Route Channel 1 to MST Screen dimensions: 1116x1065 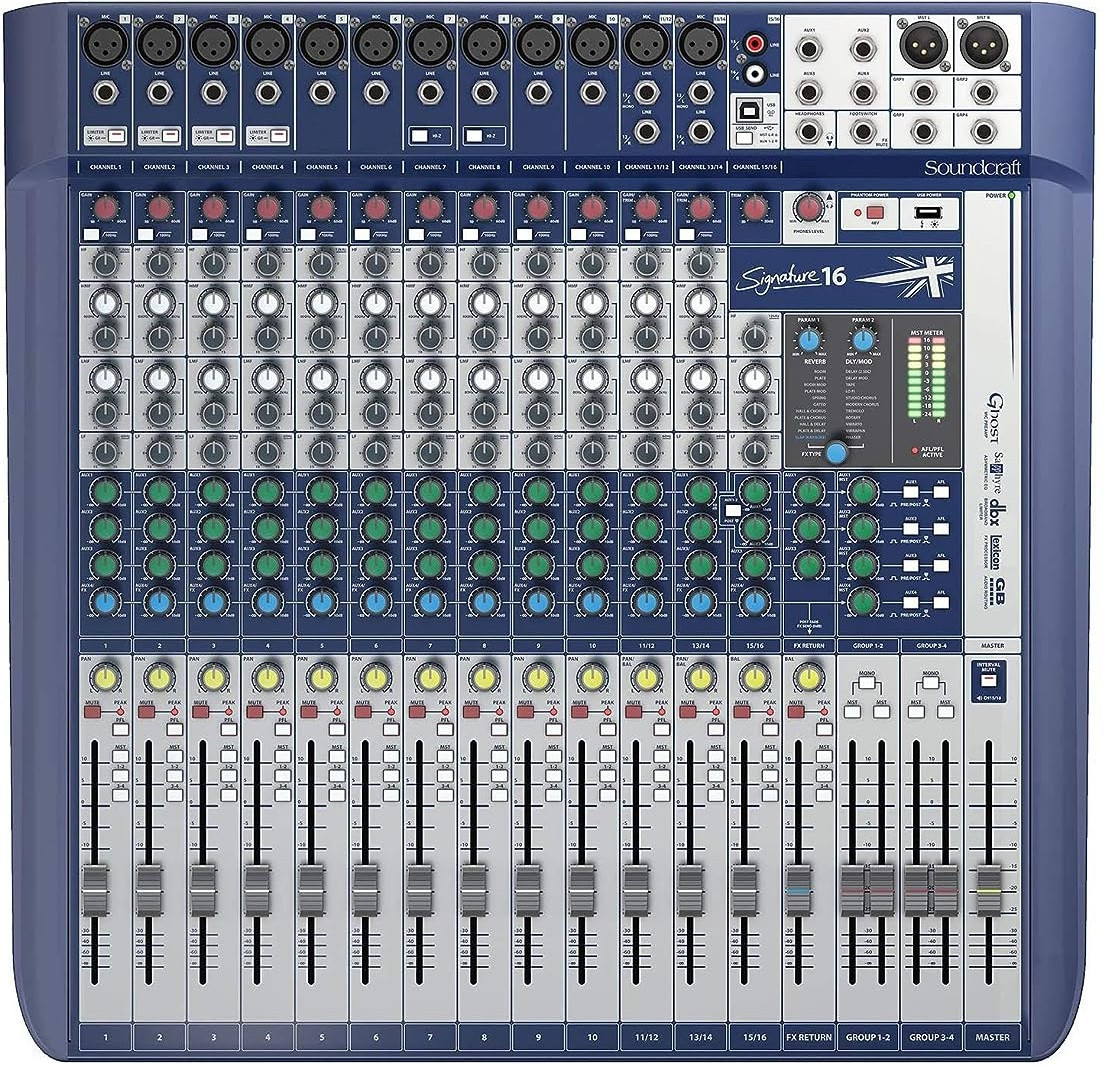[x=120, y=757]
